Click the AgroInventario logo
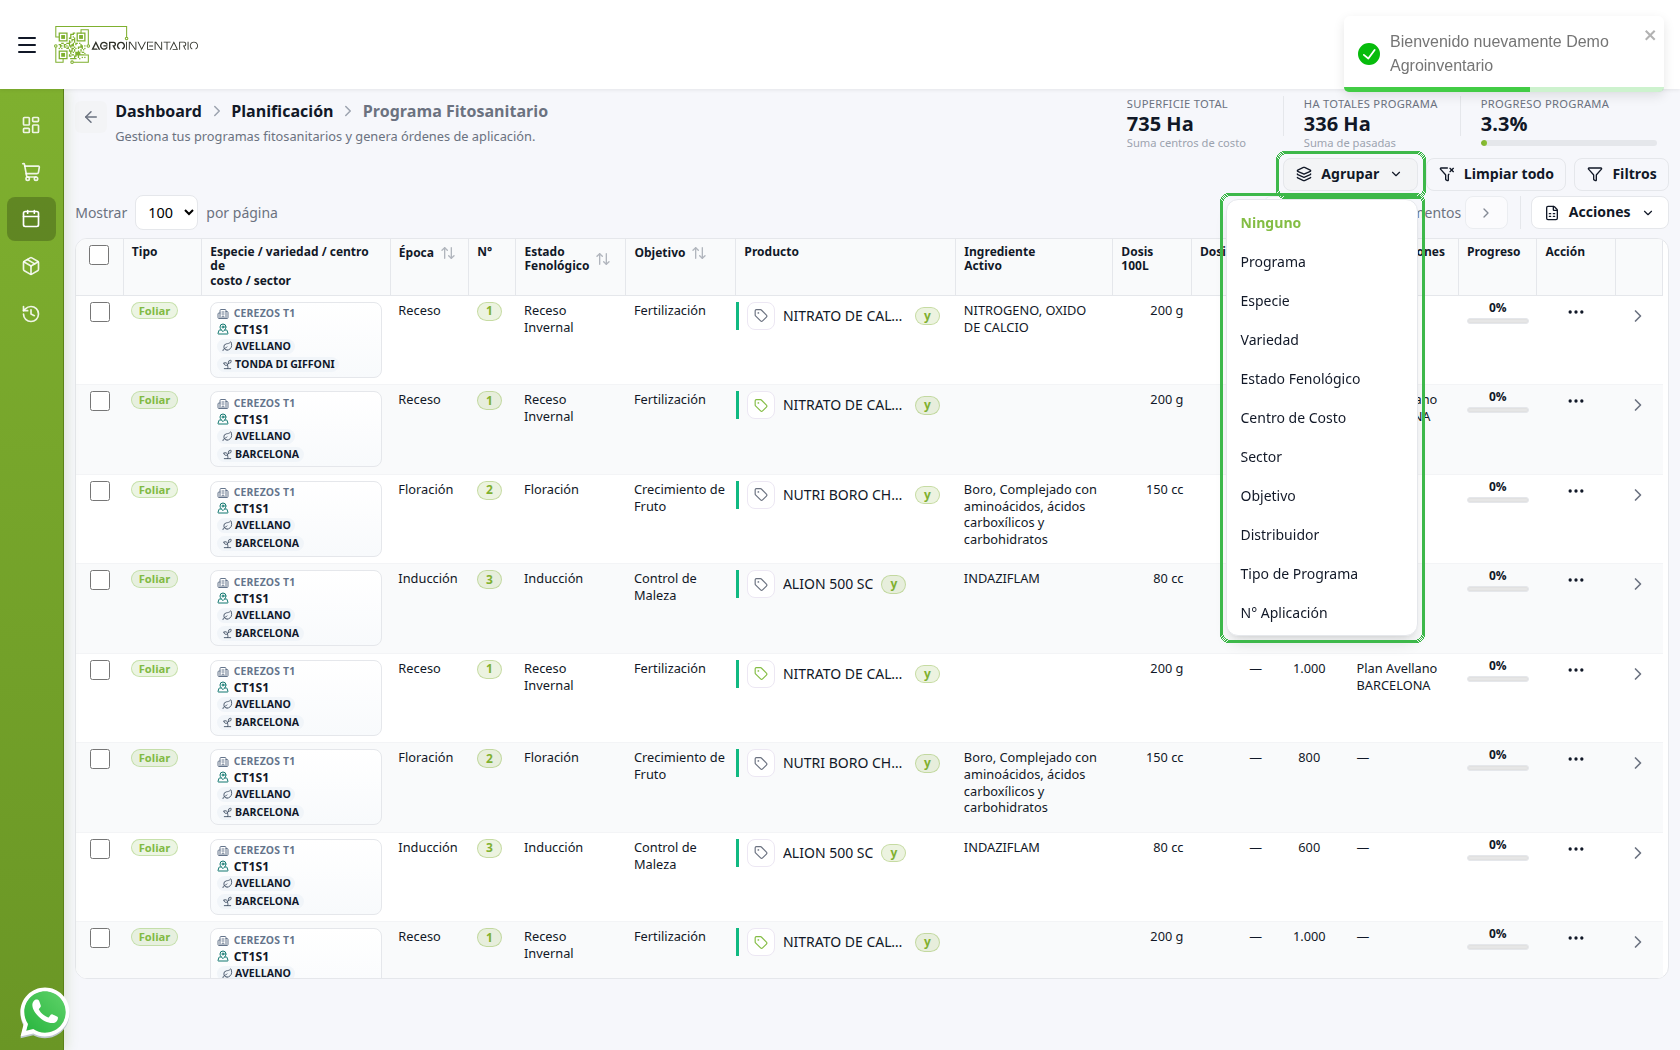1680x1050 pixels. 126,45
